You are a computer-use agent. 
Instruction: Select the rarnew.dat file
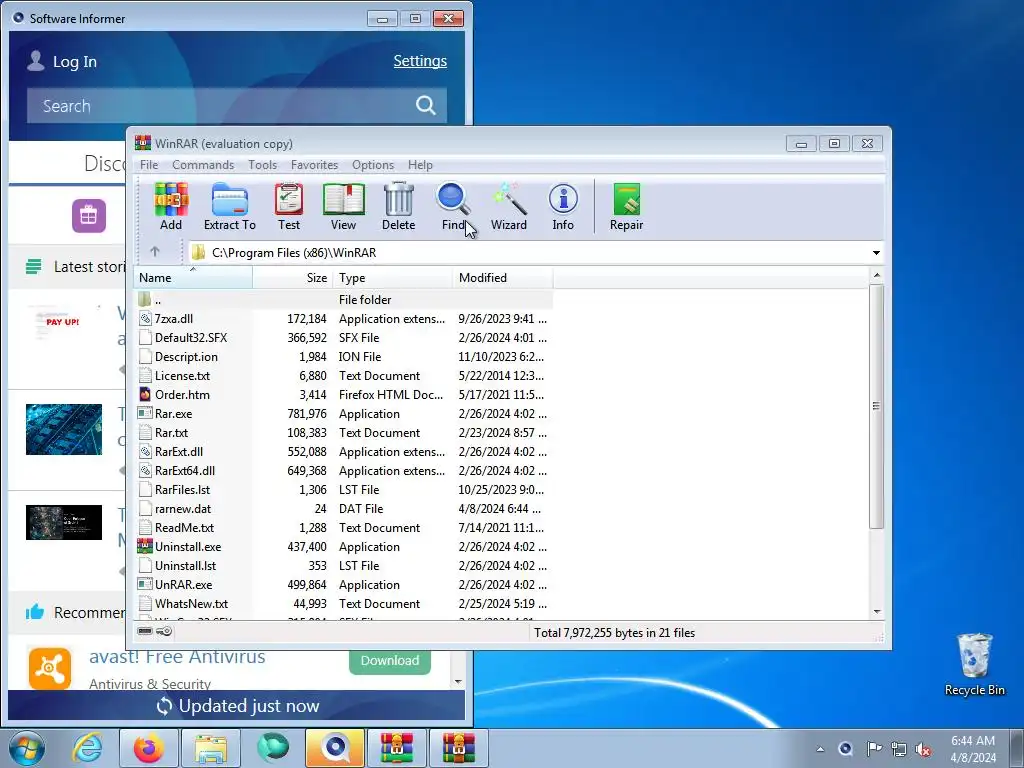(x=344, y=508)
